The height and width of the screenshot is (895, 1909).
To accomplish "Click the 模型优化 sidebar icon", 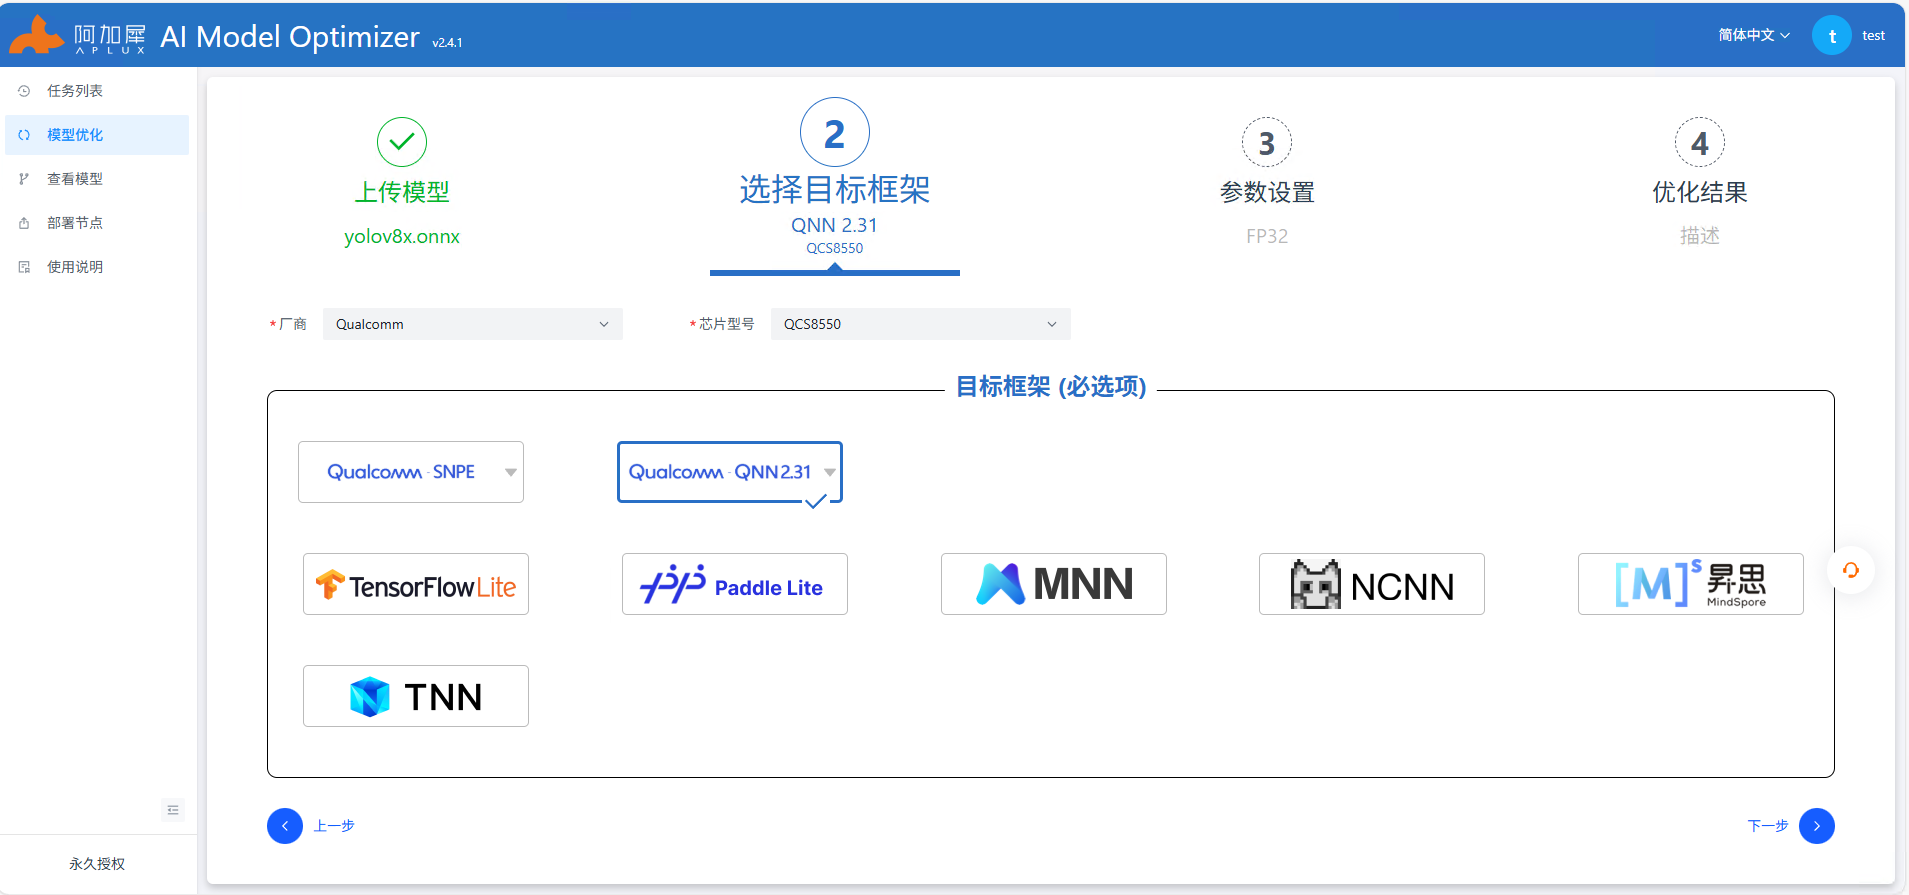I will point(24,135).
